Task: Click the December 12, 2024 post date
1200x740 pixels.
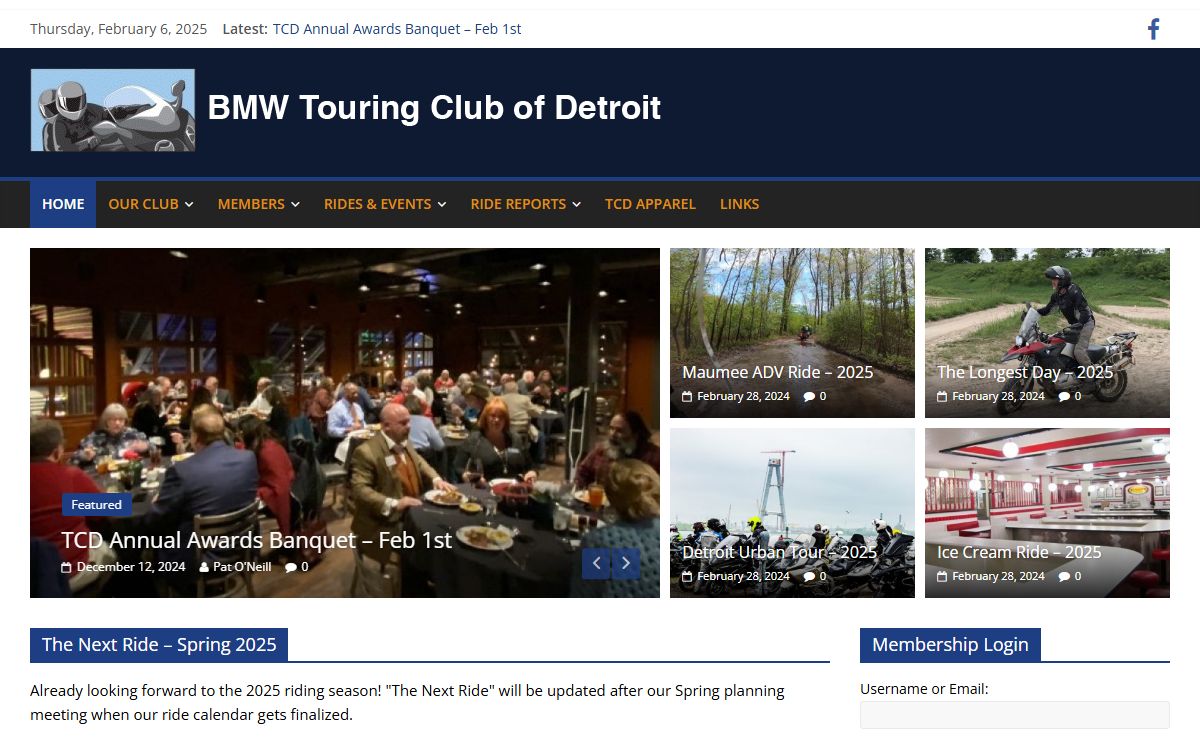Action: 131,567
